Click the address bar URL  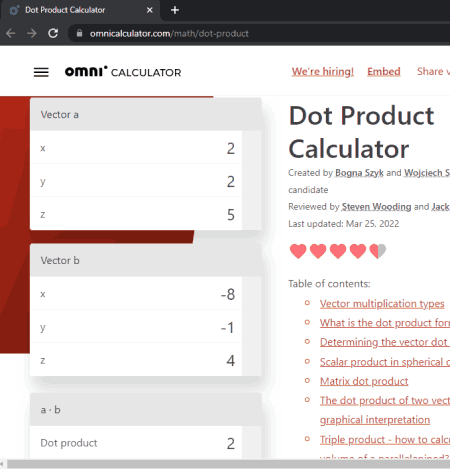click(169, 33)
